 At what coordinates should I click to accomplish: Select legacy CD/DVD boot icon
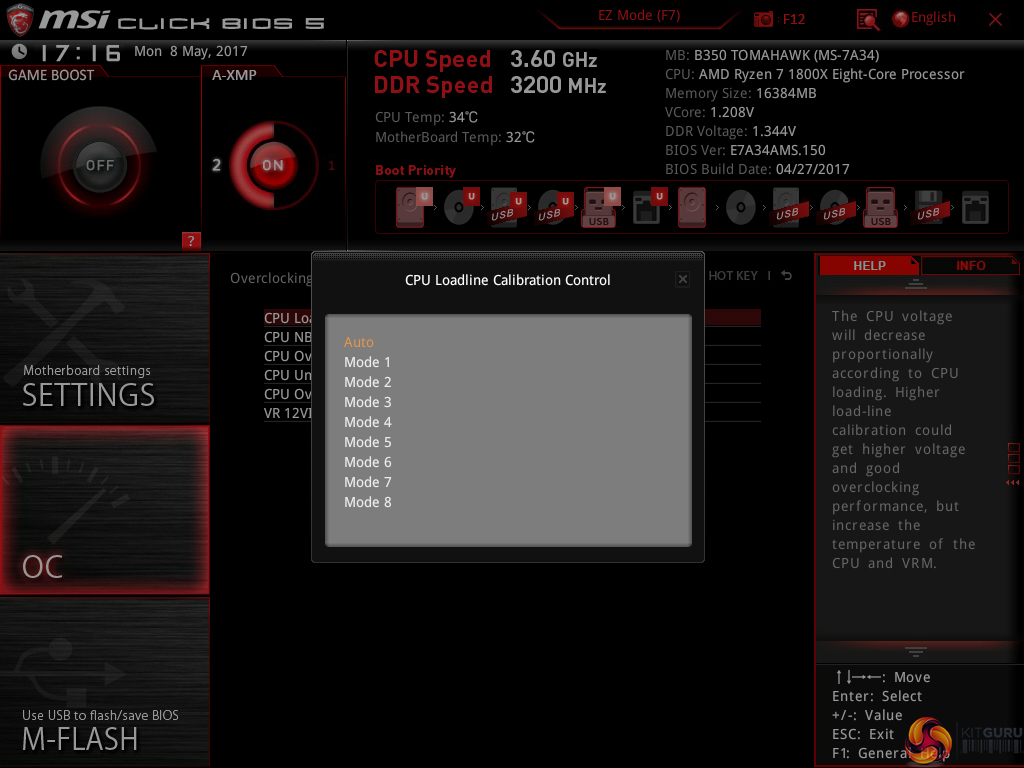(x=741, y=208)
